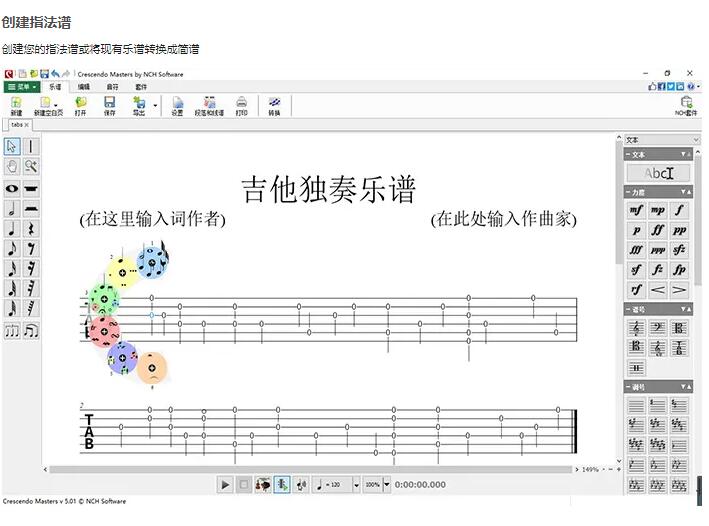The image size is (709, 526).
Task: Click the undo arrow in title bar
Action: point(56,74)
